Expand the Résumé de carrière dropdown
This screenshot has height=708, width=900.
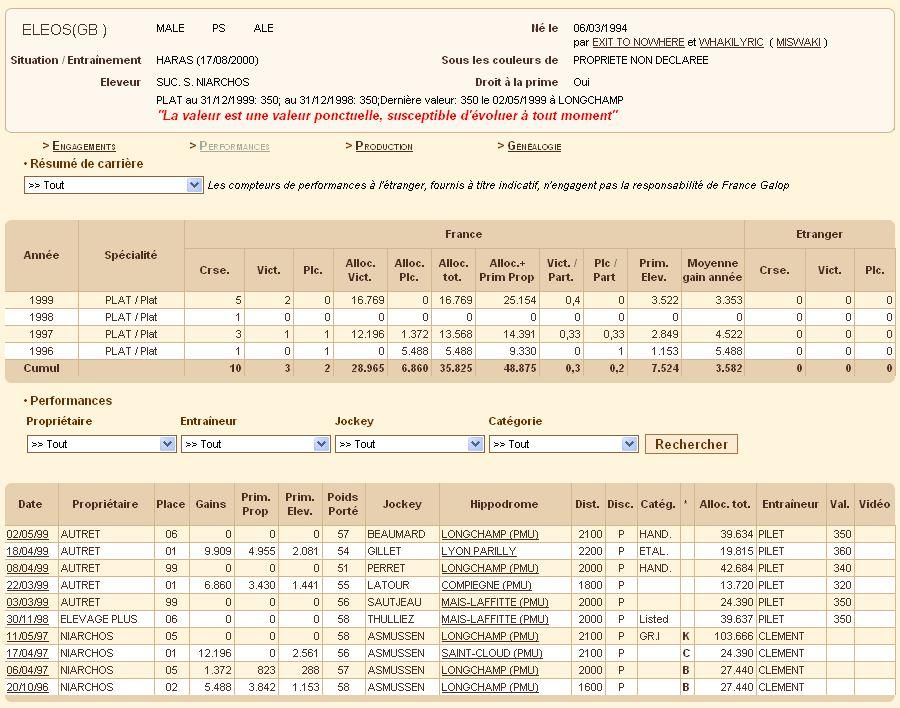click(x=114, y=185)
